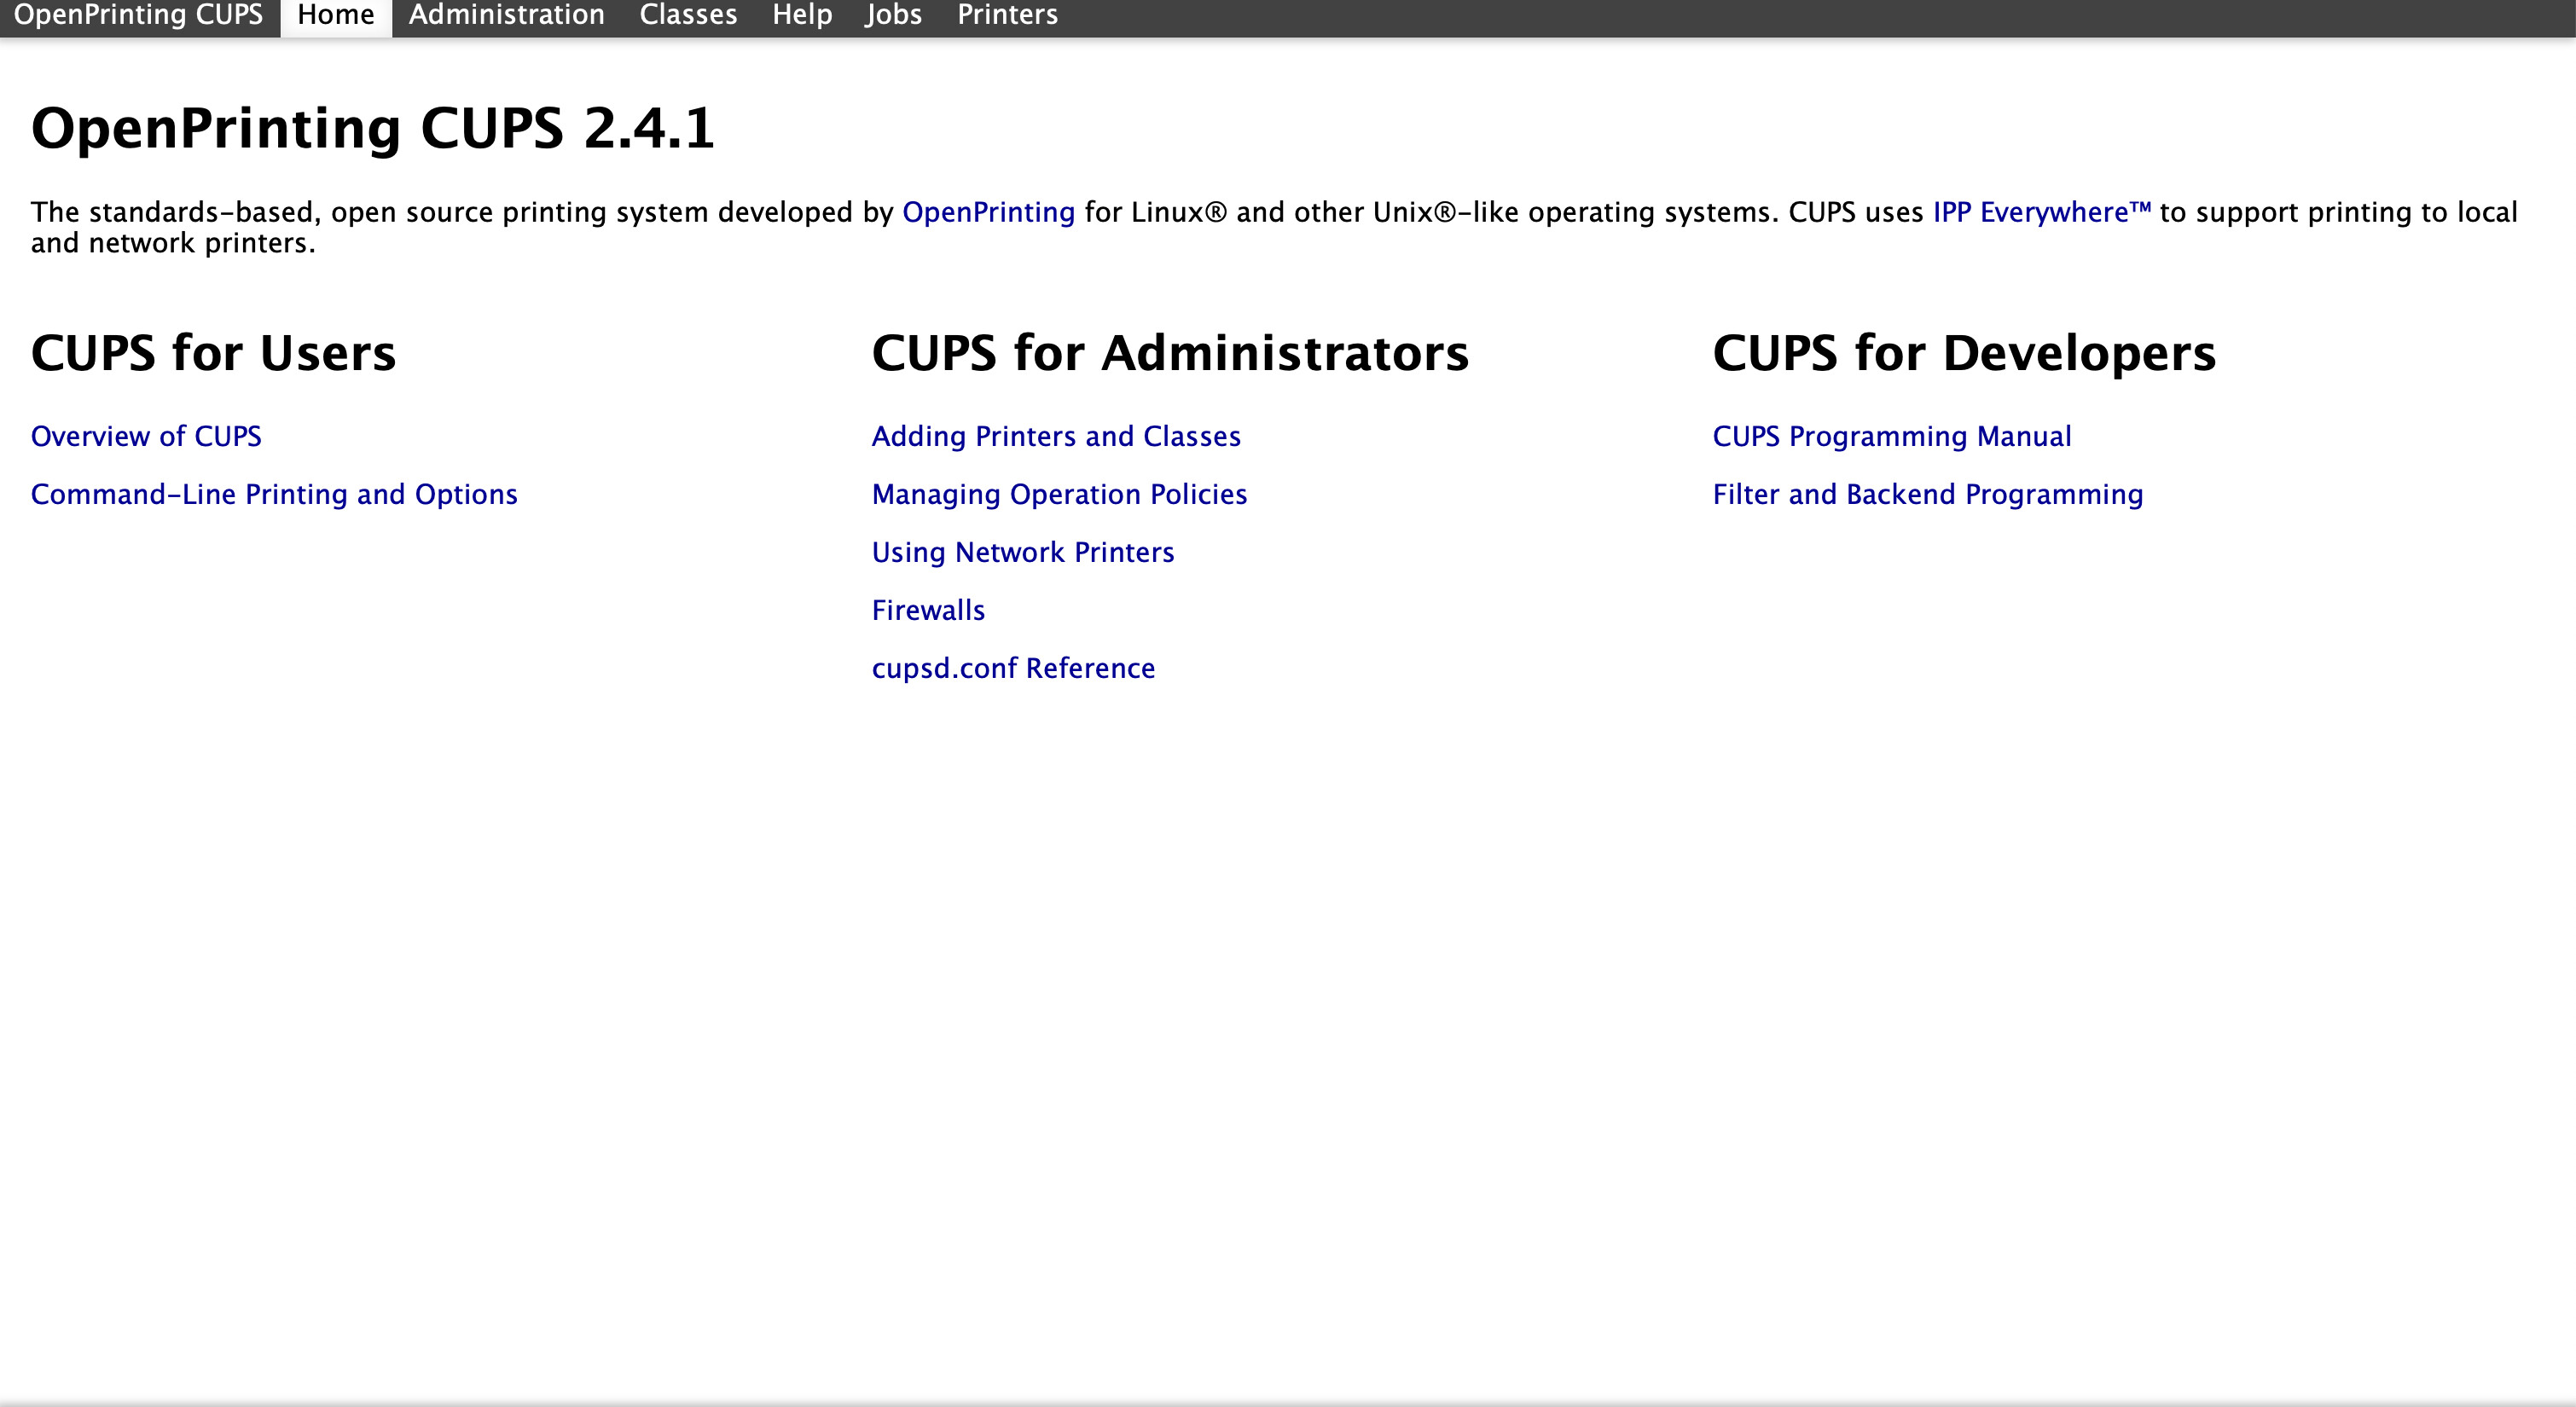Image resolution: width=2576 pixels, height=1407 pixels.
Task: Switch to the Help tab
Action: (x=802, y=15)
